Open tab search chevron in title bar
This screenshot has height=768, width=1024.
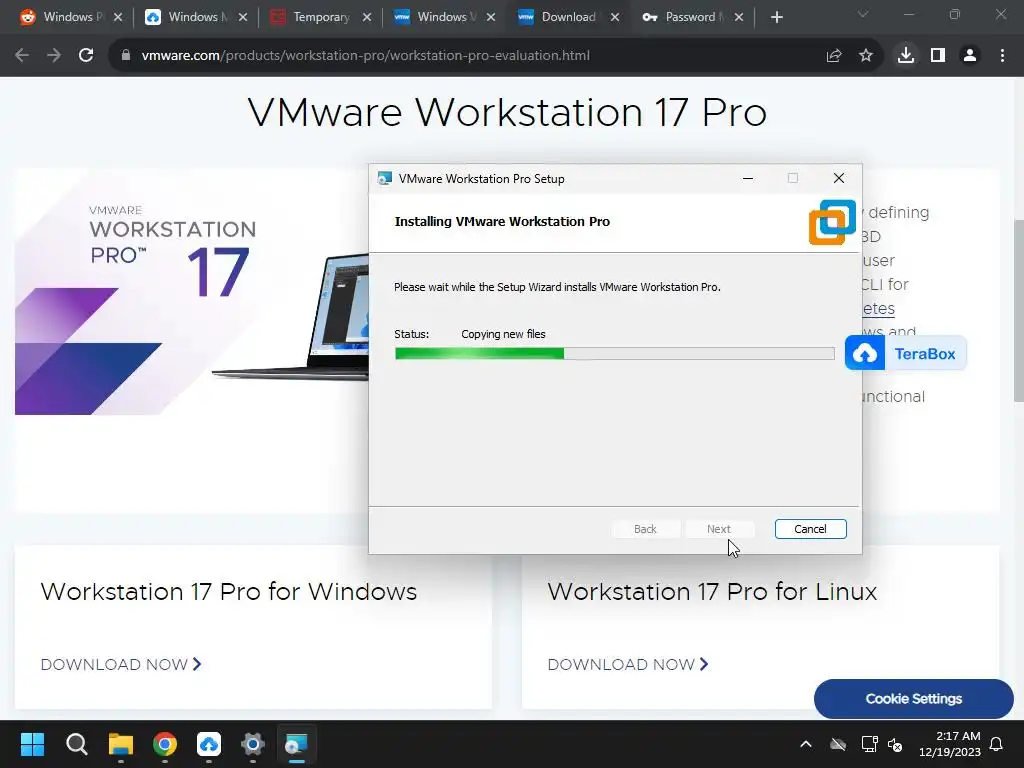(x=863, y=14)
